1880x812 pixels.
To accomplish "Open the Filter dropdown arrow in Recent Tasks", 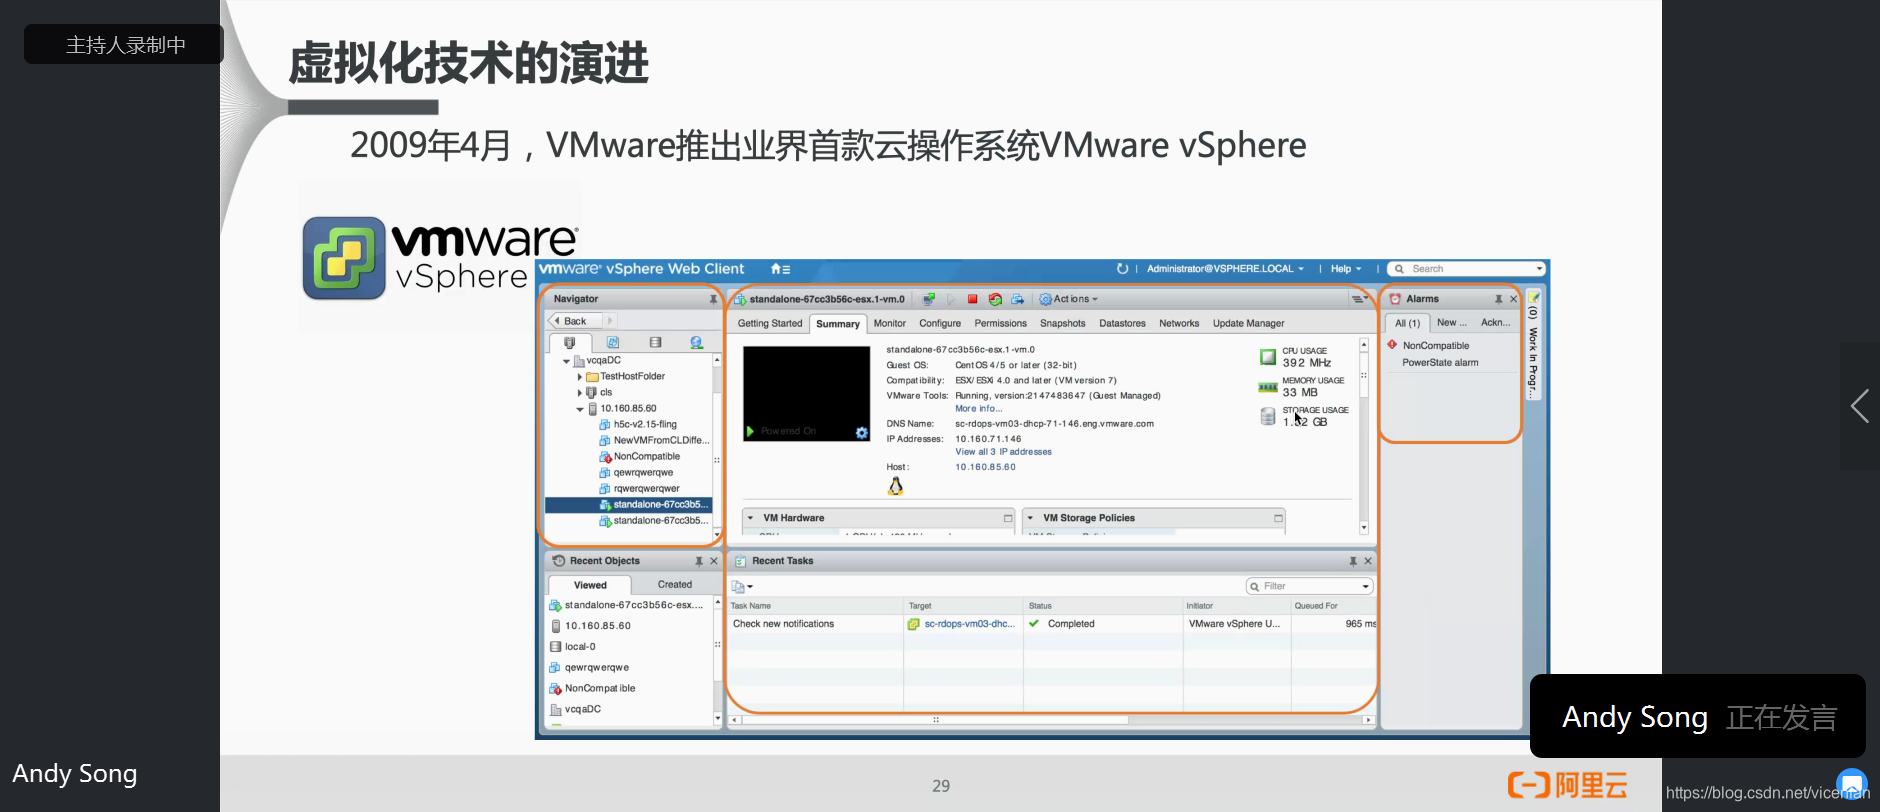I will click(1365, 586).
